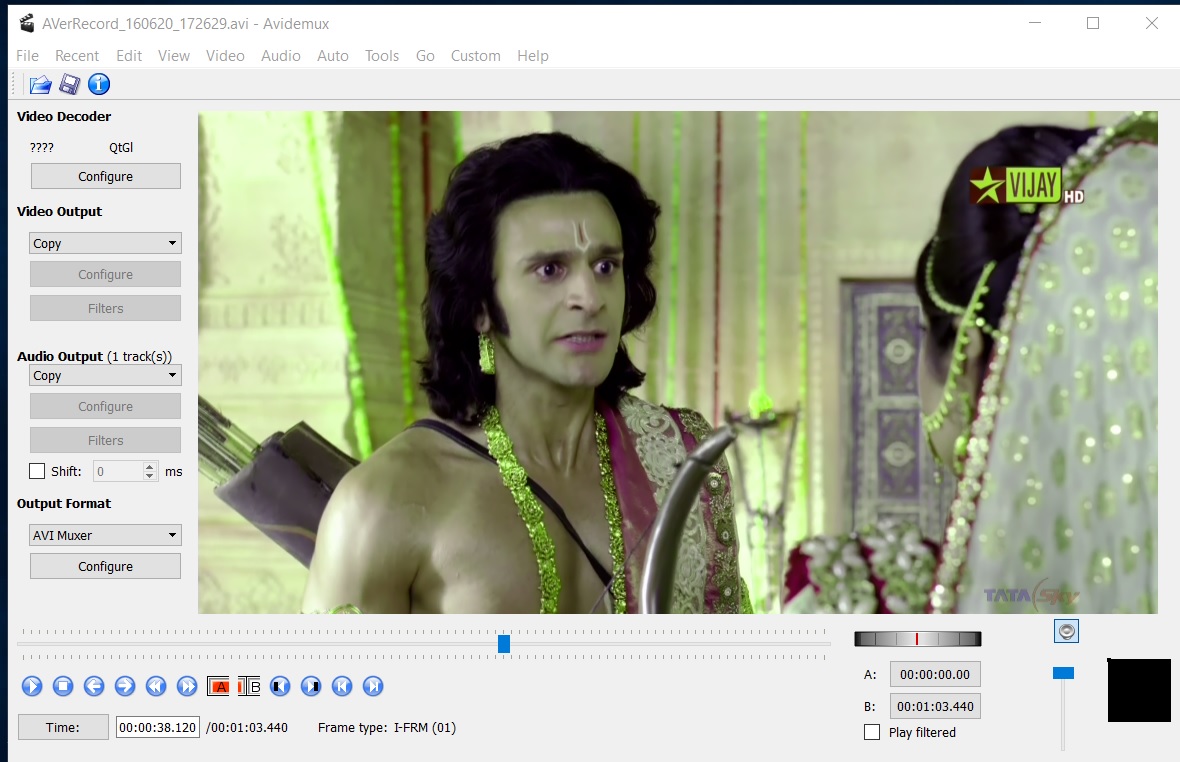Screen dimensions: 1180x762
Task: Seek to next black frame
Action: [x=311, y=686]
